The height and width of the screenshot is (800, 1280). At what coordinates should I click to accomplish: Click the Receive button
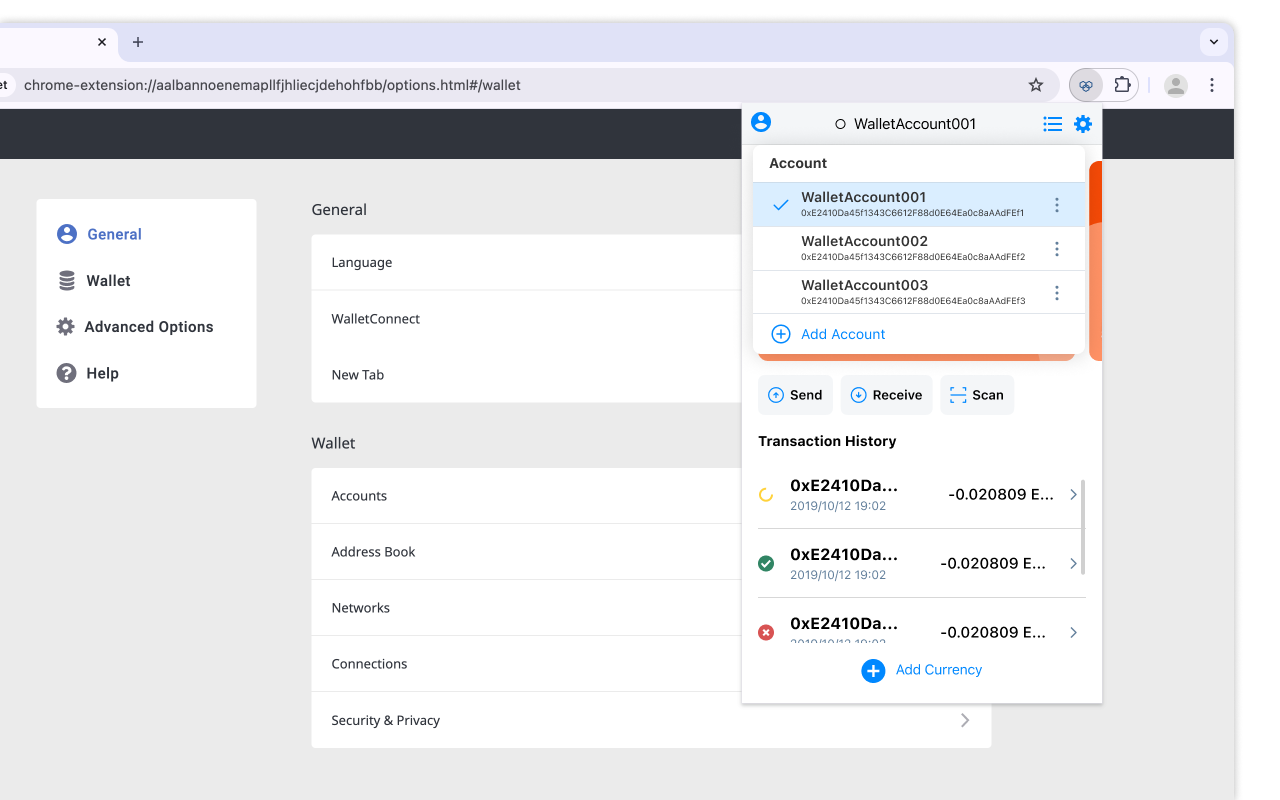point(887,395)
